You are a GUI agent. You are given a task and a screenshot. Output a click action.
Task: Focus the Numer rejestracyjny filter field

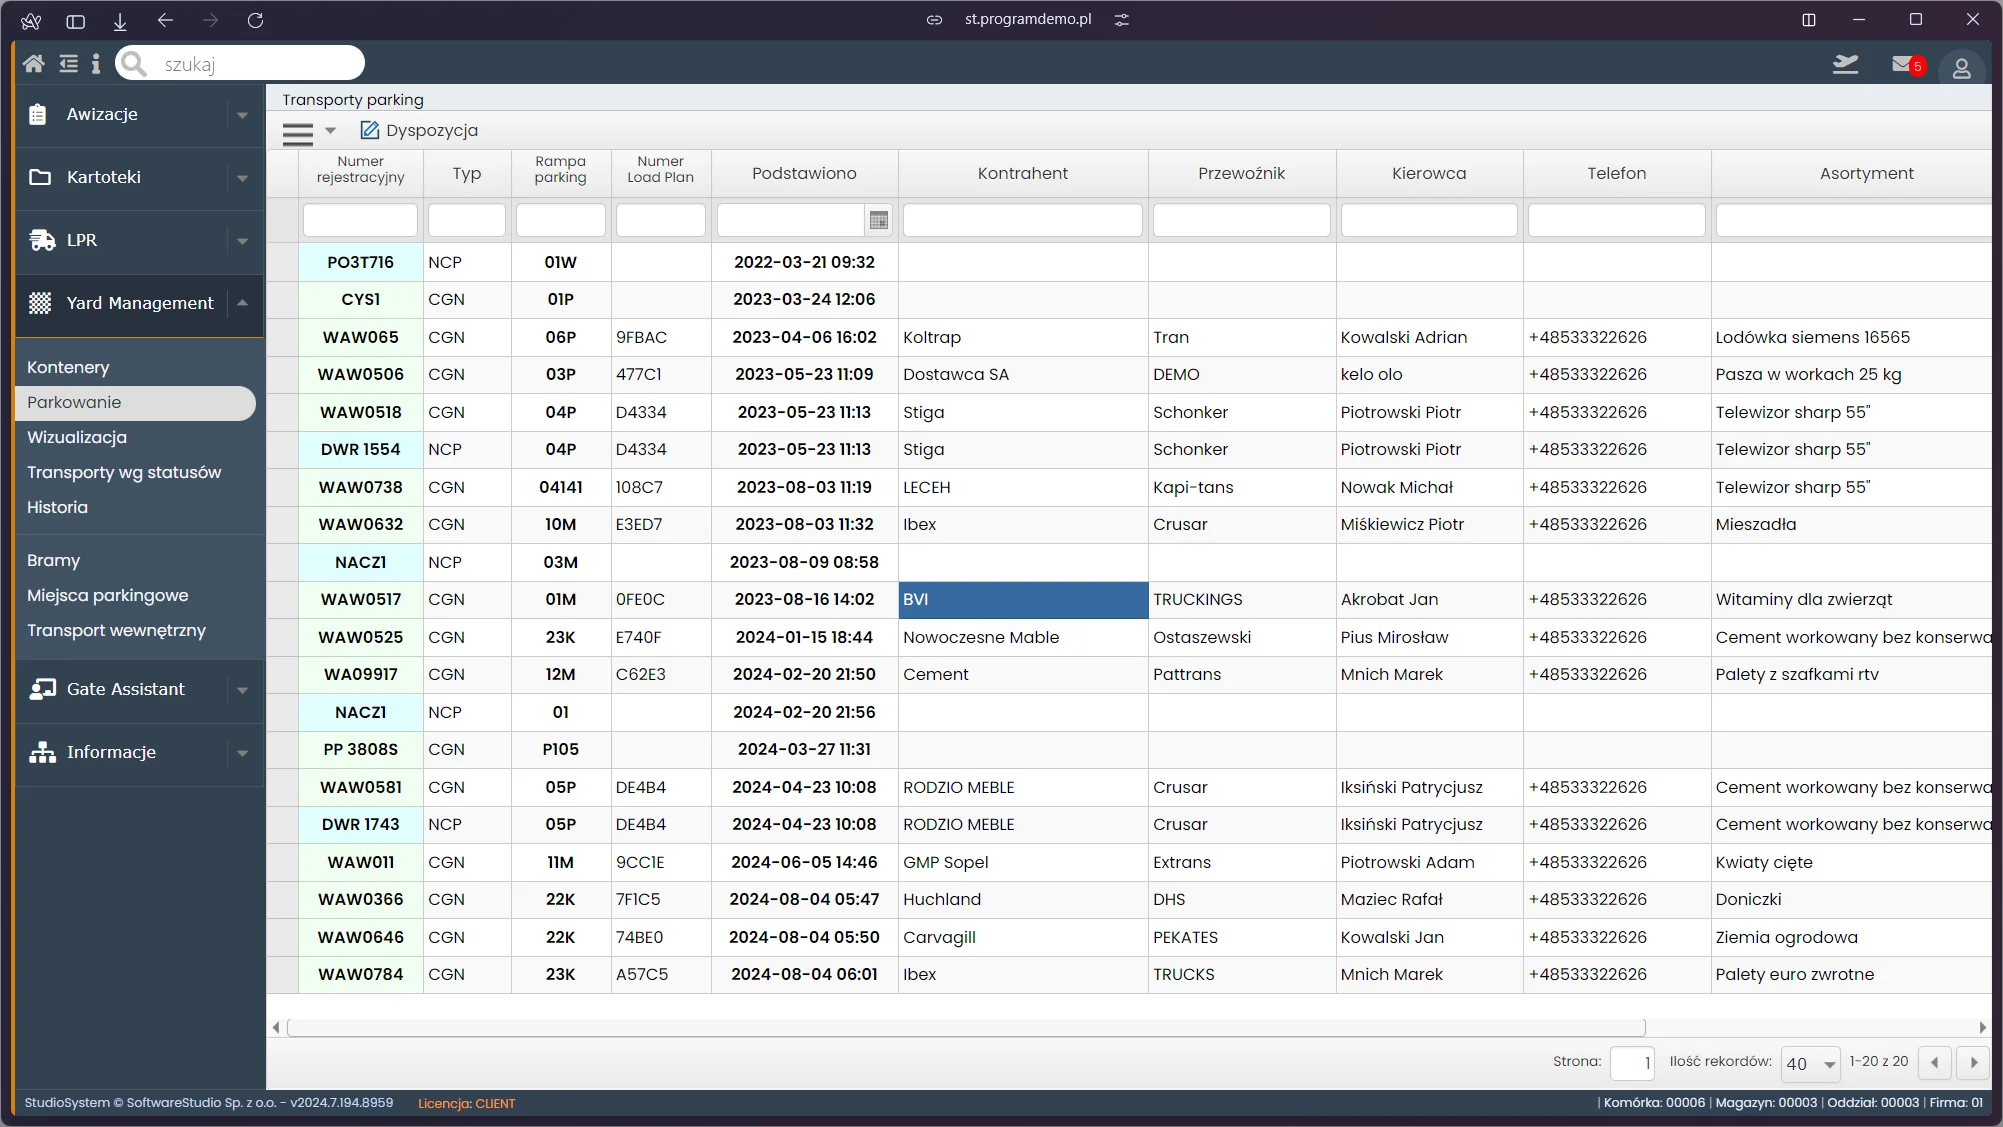360,220
